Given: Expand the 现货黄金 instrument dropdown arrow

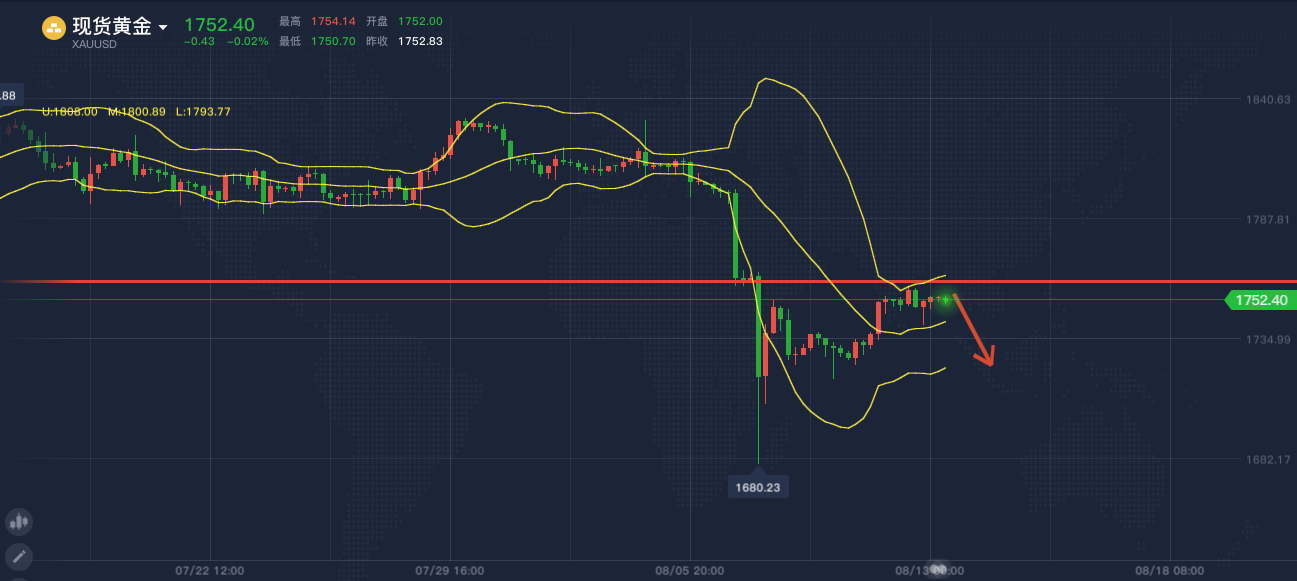Looking at the screenshot, I should point(163,28).
